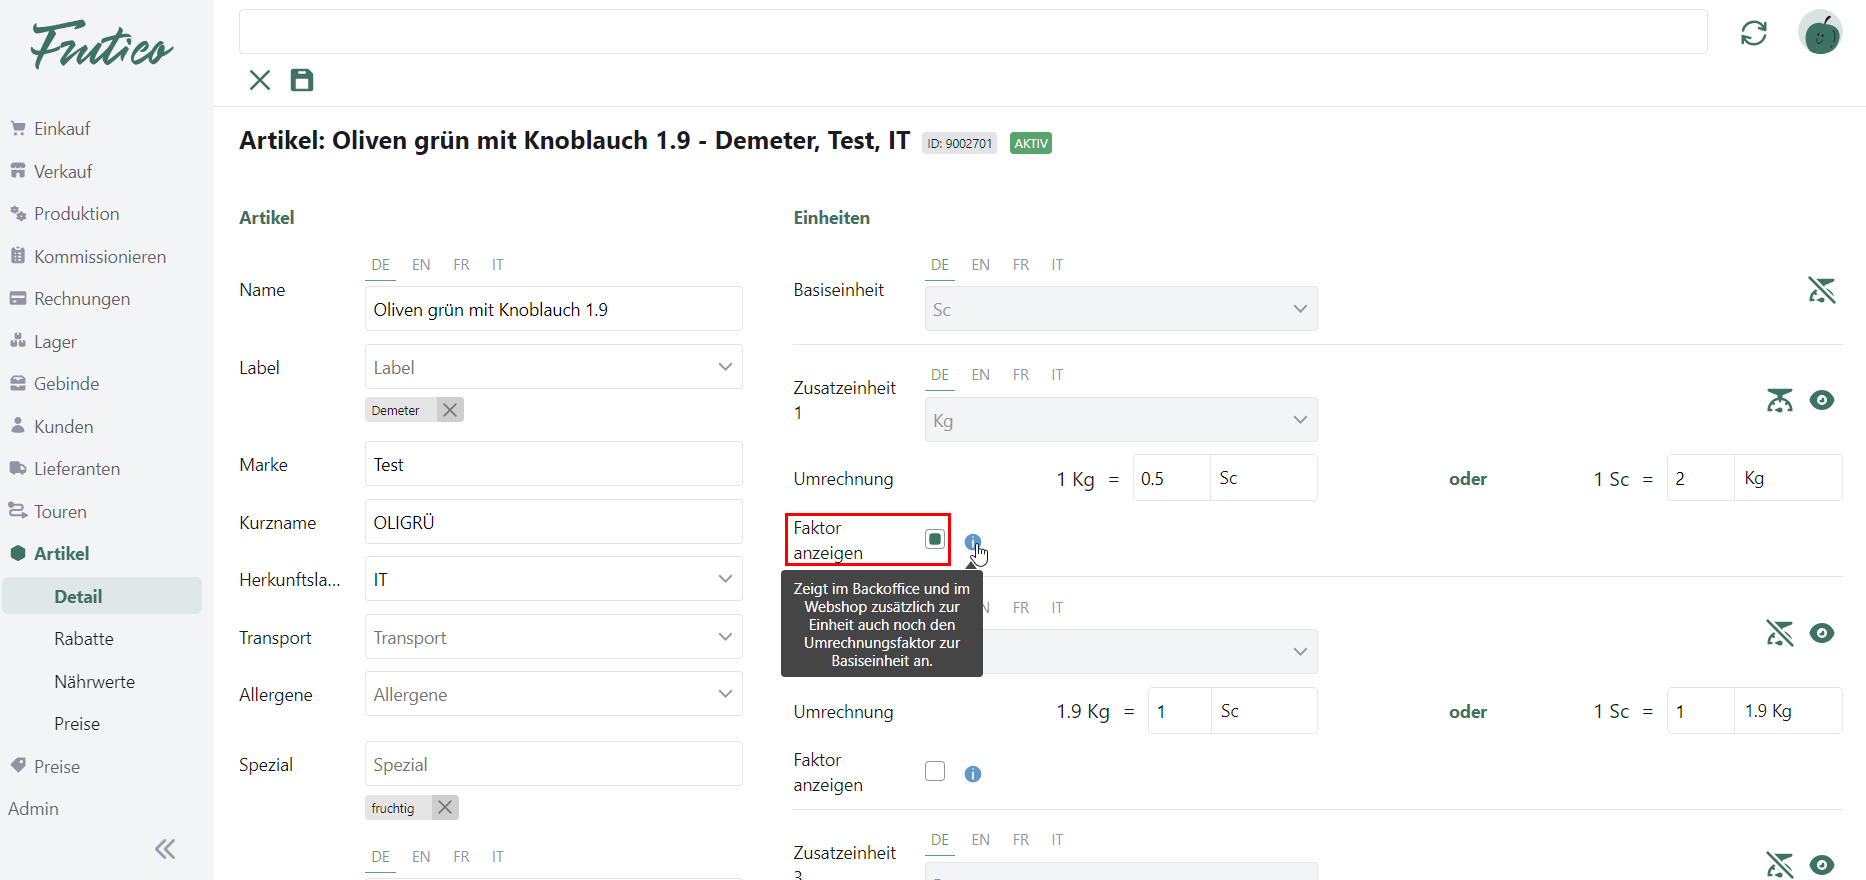Remove the fruchtig special tag
Screen dimensions: 1866x880
[445, 807]
